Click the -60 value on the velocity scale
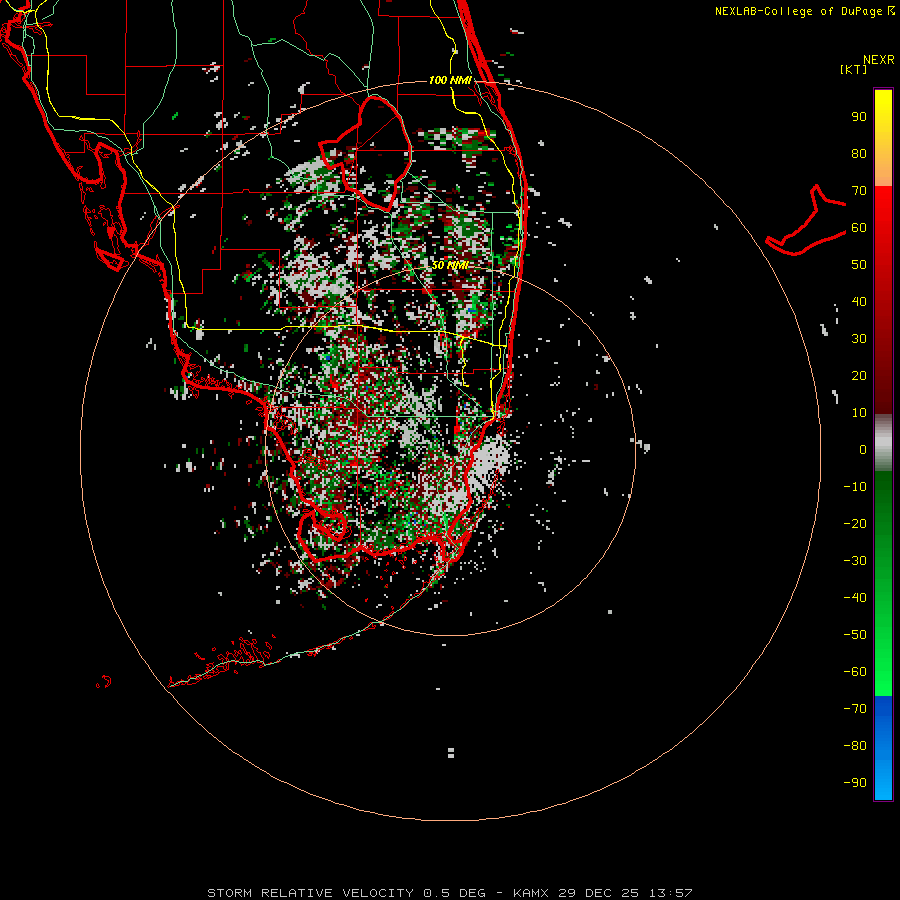 (855, 672)
